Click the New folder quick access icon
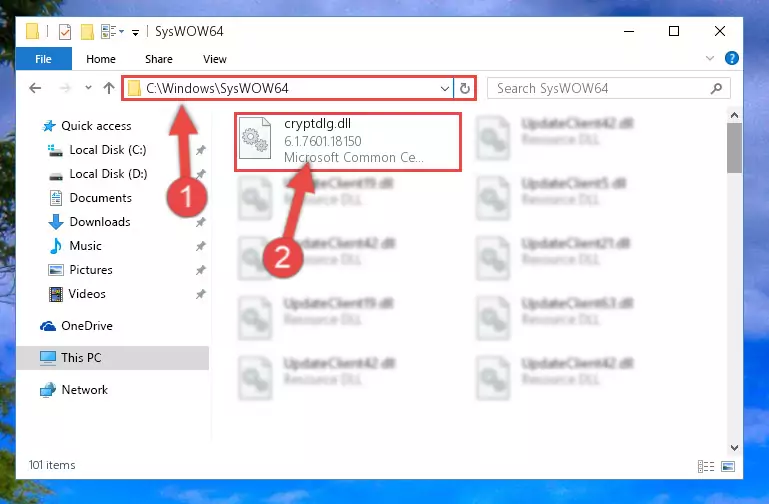 coord(87,32)
